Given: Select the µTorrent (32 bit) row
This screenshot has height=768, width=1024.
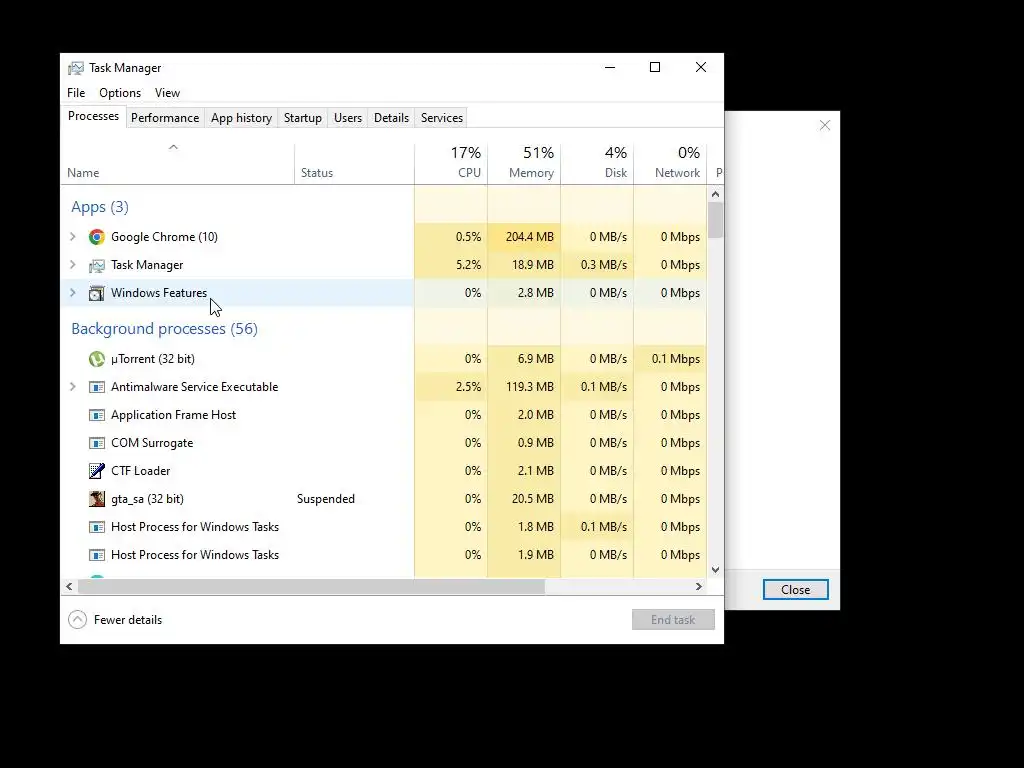Looking at the screenshot, I should click(x=384, y=359).
